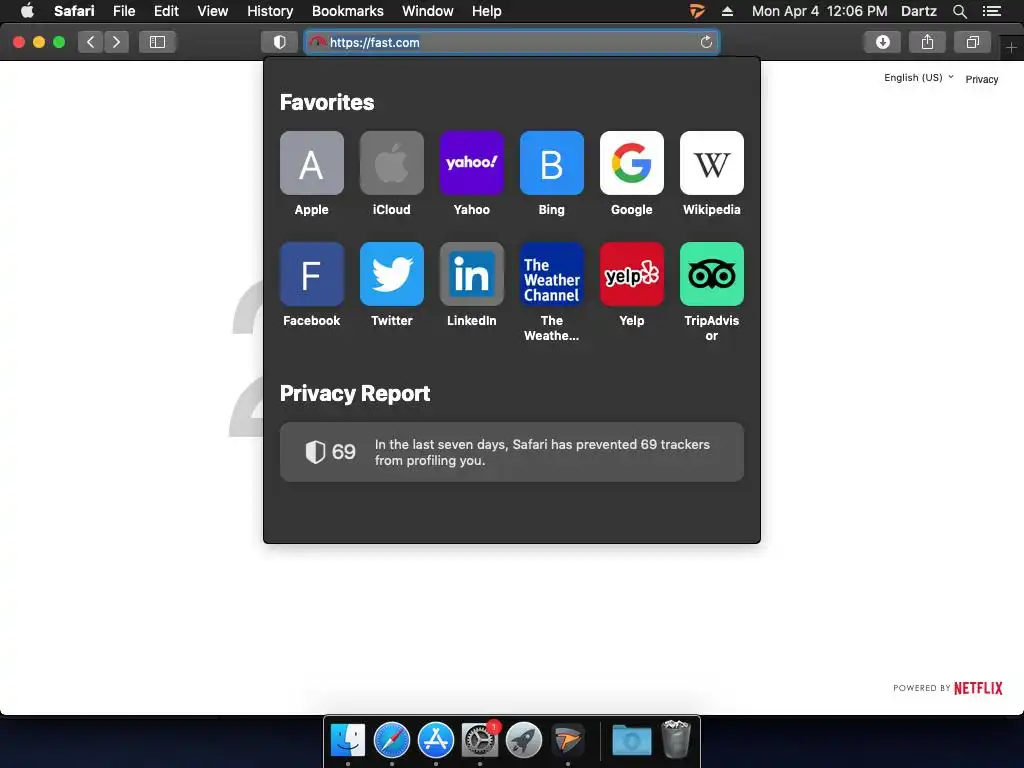Viewport: 1024px width, 768px height.
Task: Click the https://fast.com address field
Action: point(512,42)
